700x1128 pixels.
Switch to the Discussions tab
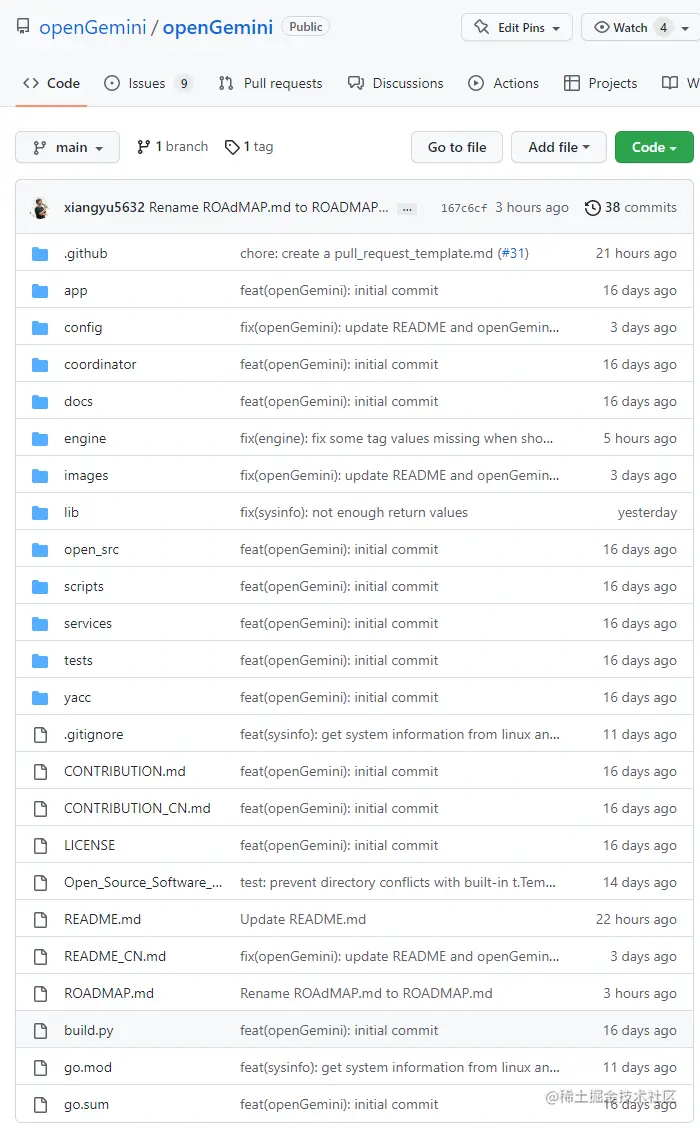[395, 83]
